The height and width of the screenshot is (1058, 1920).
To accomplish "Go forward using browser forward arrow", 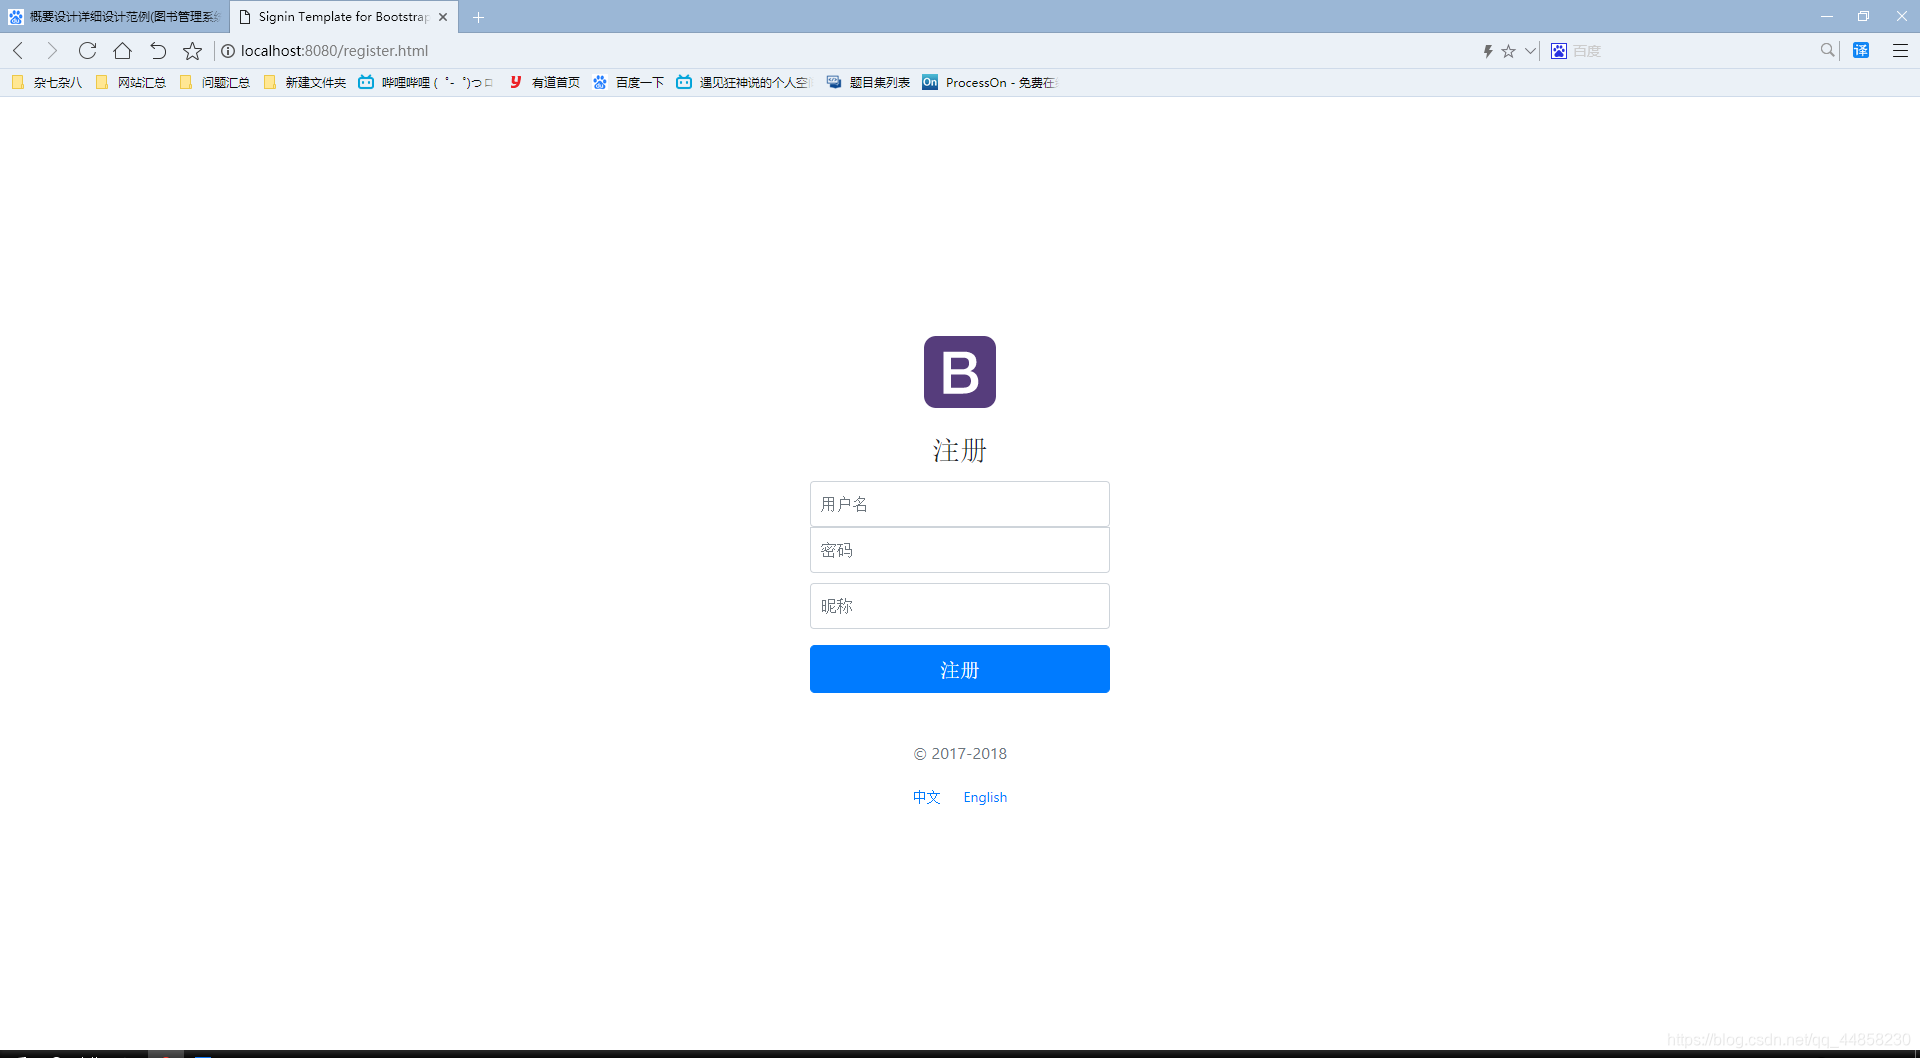I will point(52,51).
